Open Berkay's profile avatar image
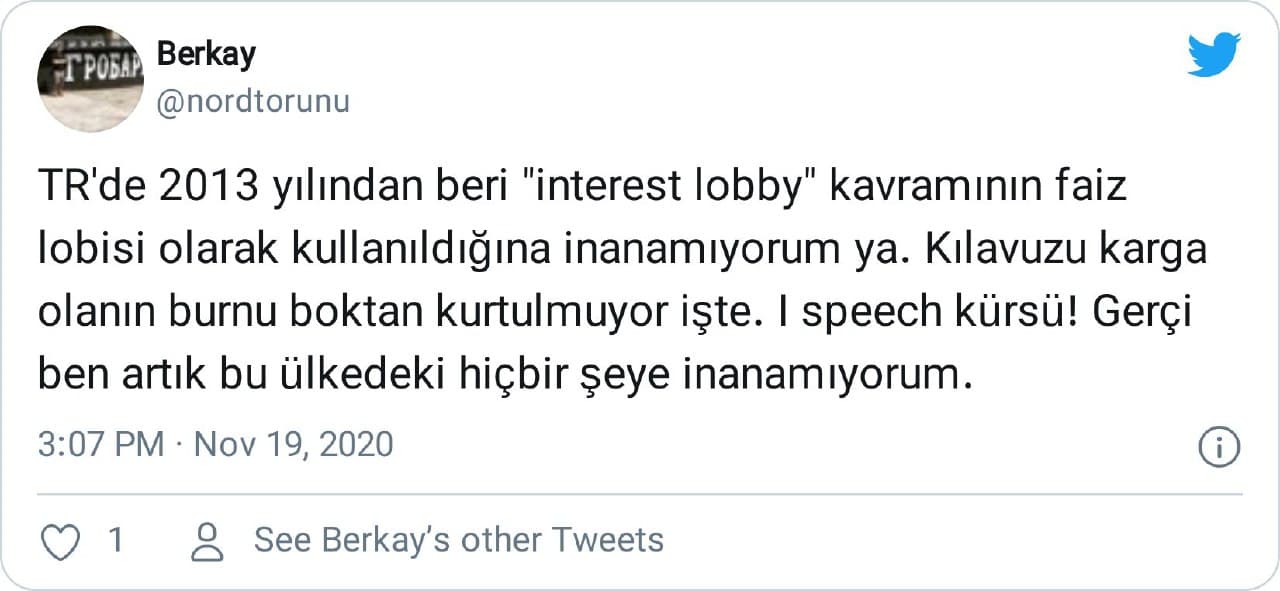The height and width of the screenshot is (591, 1280). [x=90, y=79]
